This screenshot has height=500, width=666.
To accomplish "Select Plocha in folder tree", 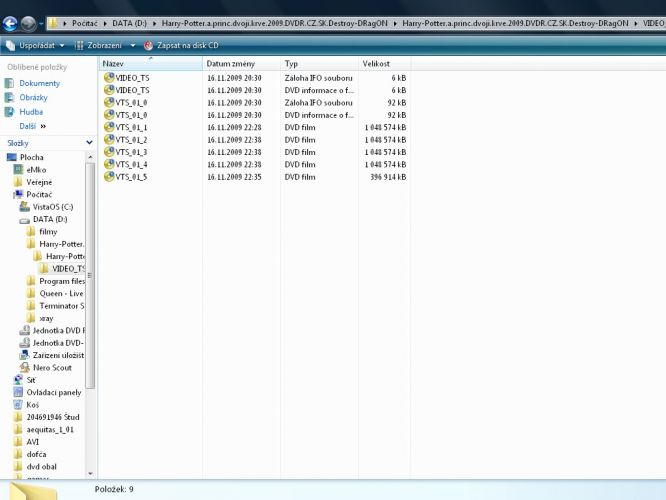I will click(x=31, y=157).
